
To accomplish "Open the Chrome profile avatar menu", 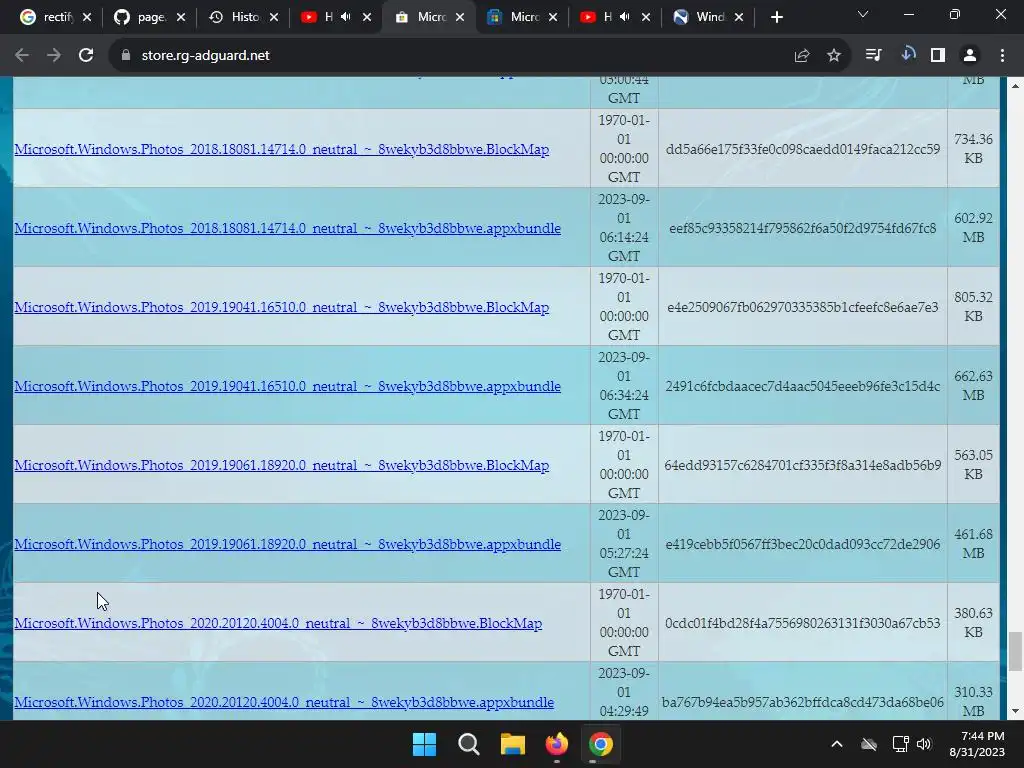I will [970, 56].
